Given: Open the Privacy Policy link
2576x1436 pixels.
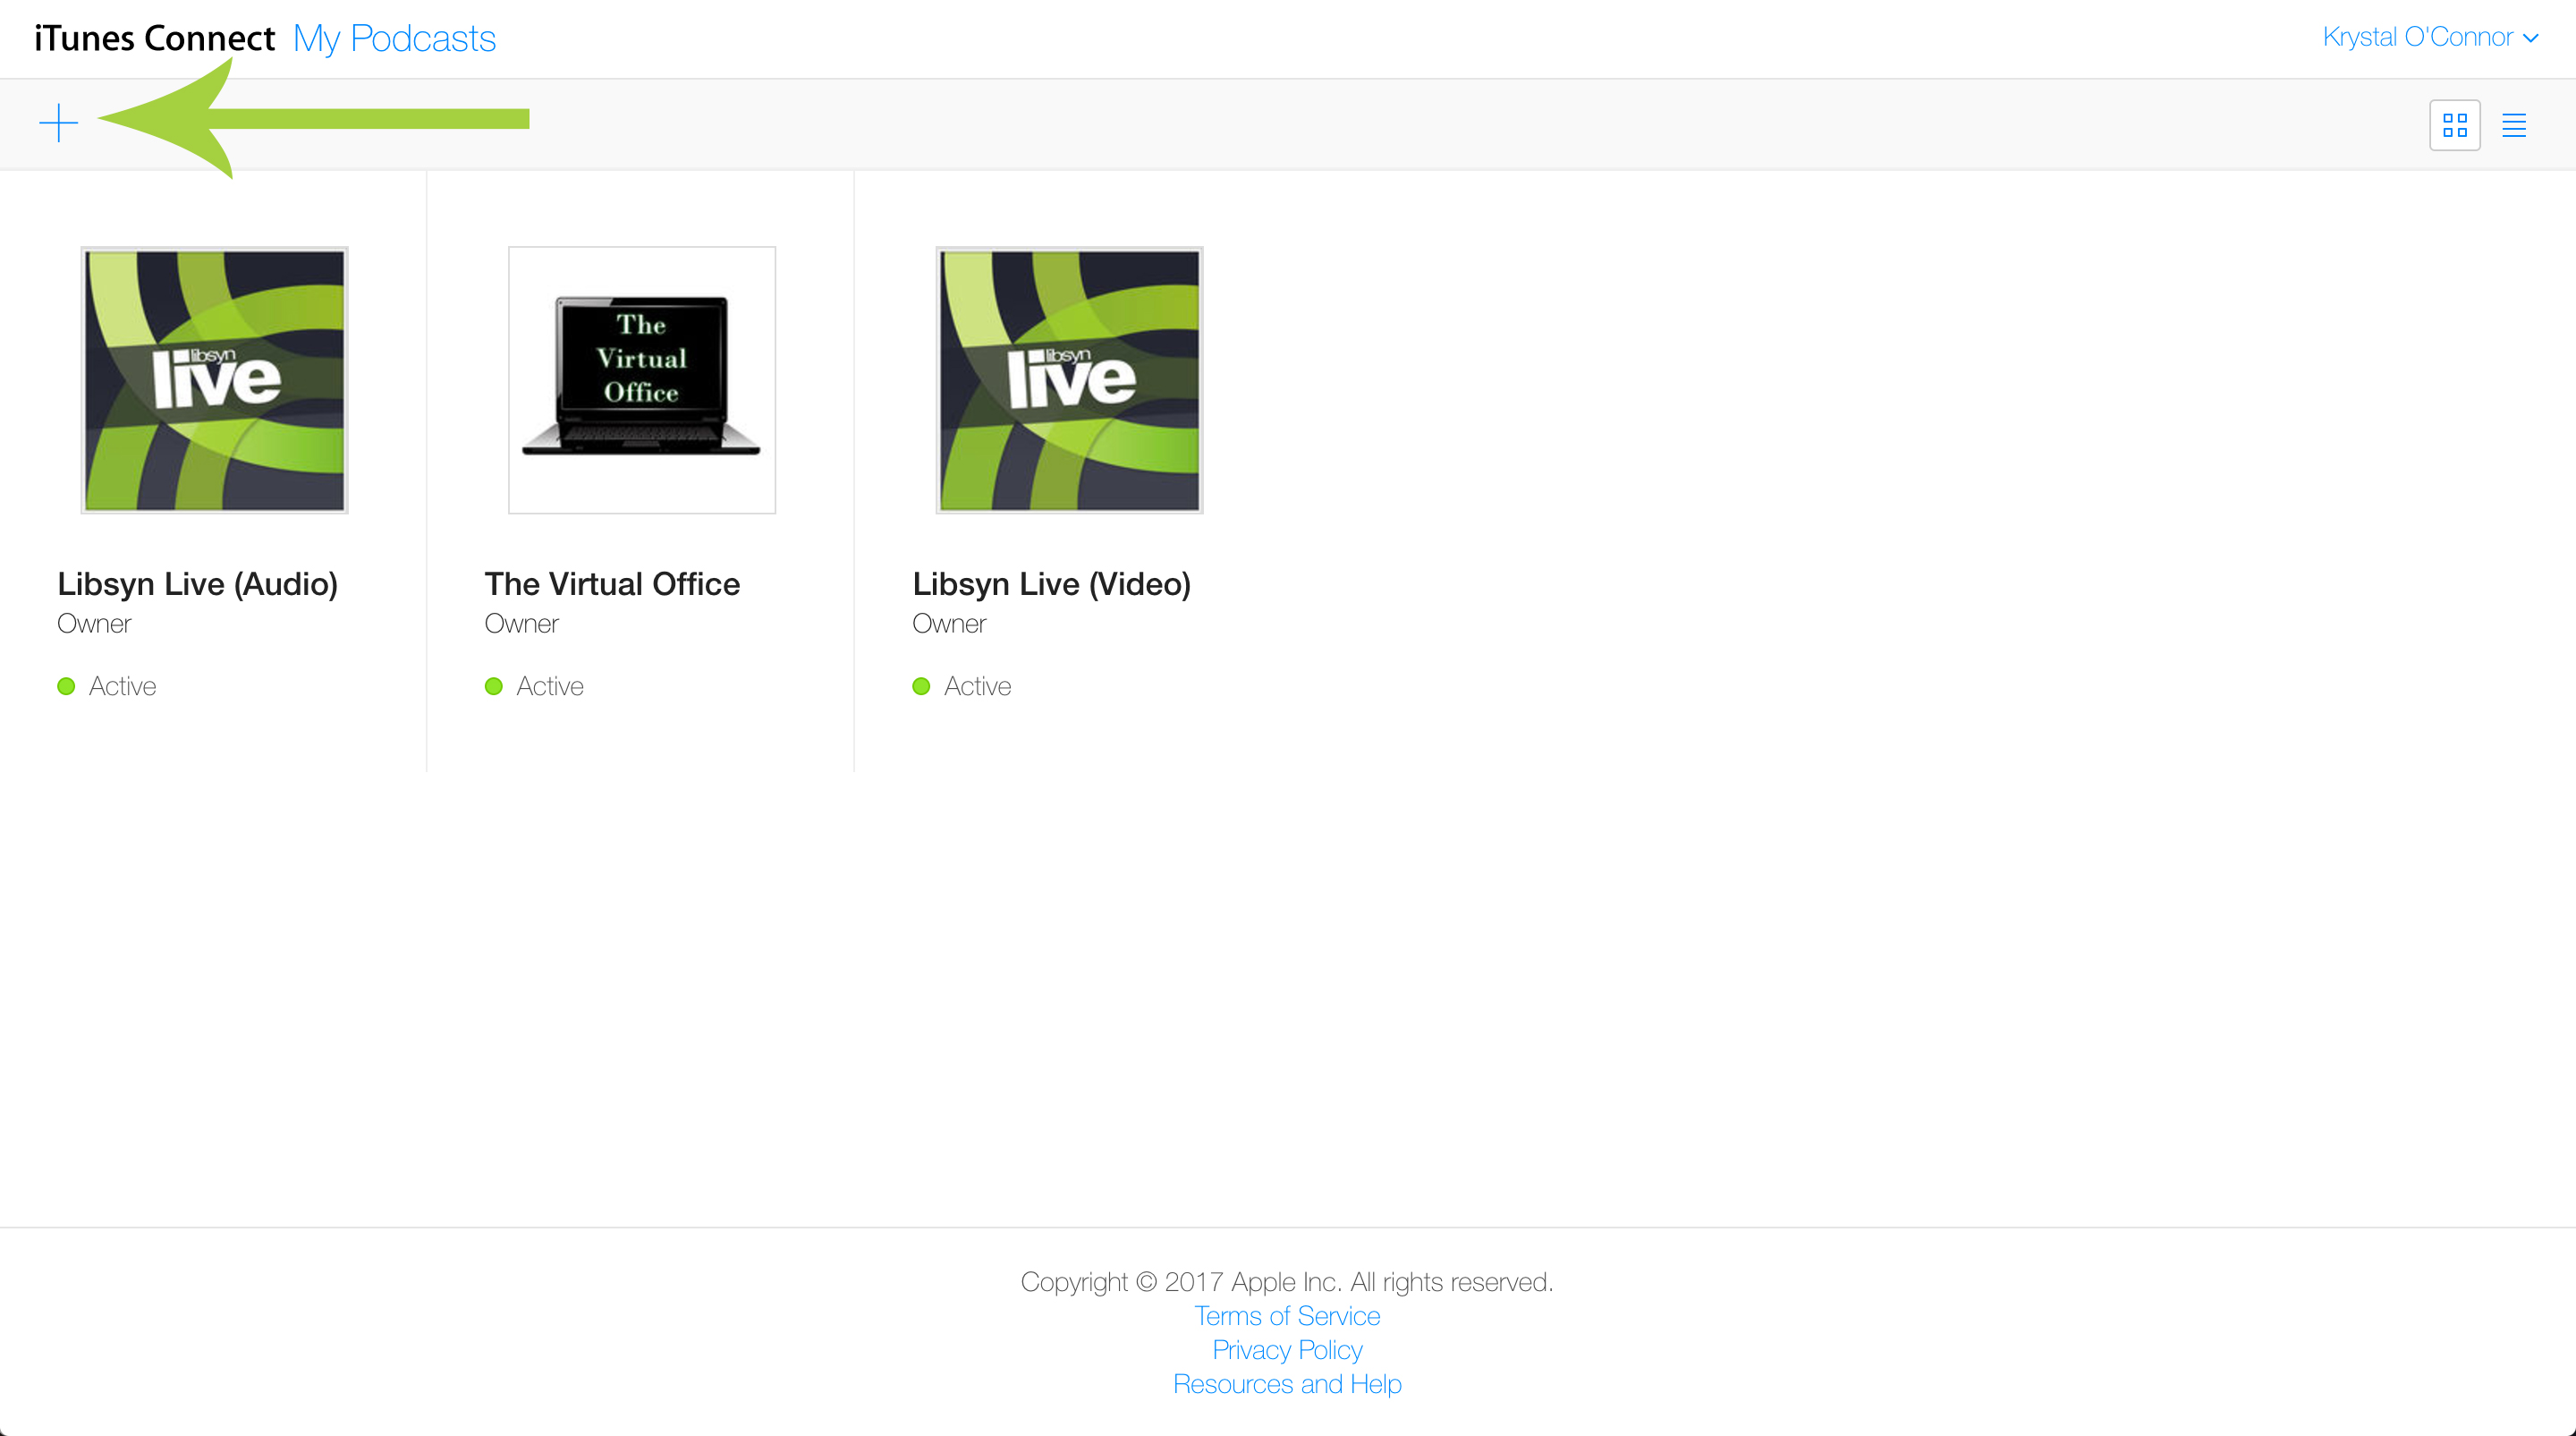Looking at the screenshot, I should 1287,1350.
